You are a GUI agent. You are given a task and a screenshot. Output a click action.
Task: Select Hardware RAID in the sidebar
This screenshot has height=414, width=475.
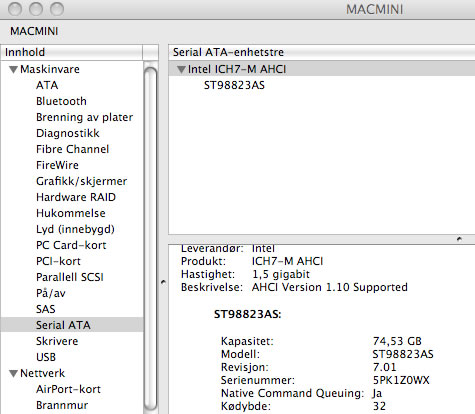pos(76,197)
